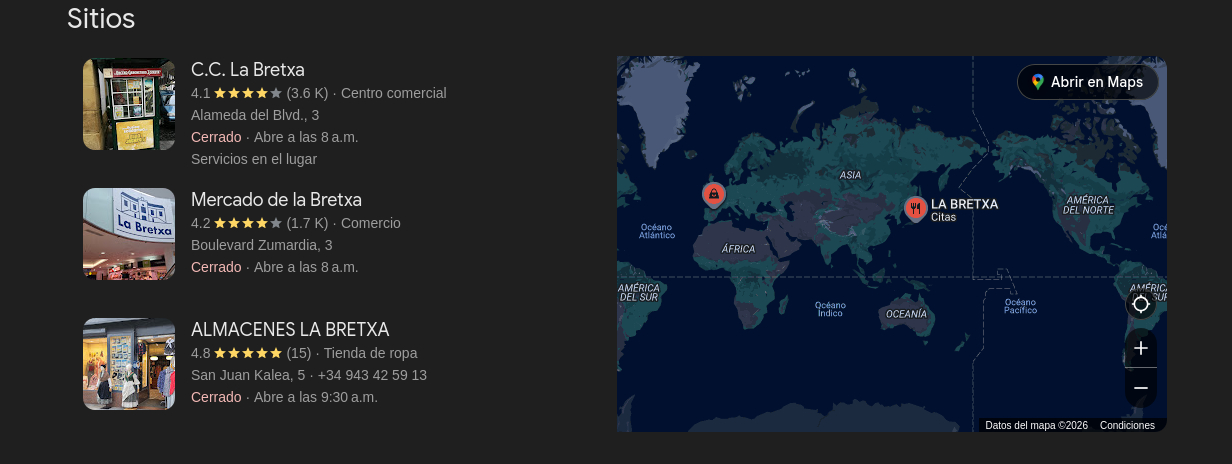
Task: Click the LA BRETXA Citas map label
Action: tap(964, 209)
